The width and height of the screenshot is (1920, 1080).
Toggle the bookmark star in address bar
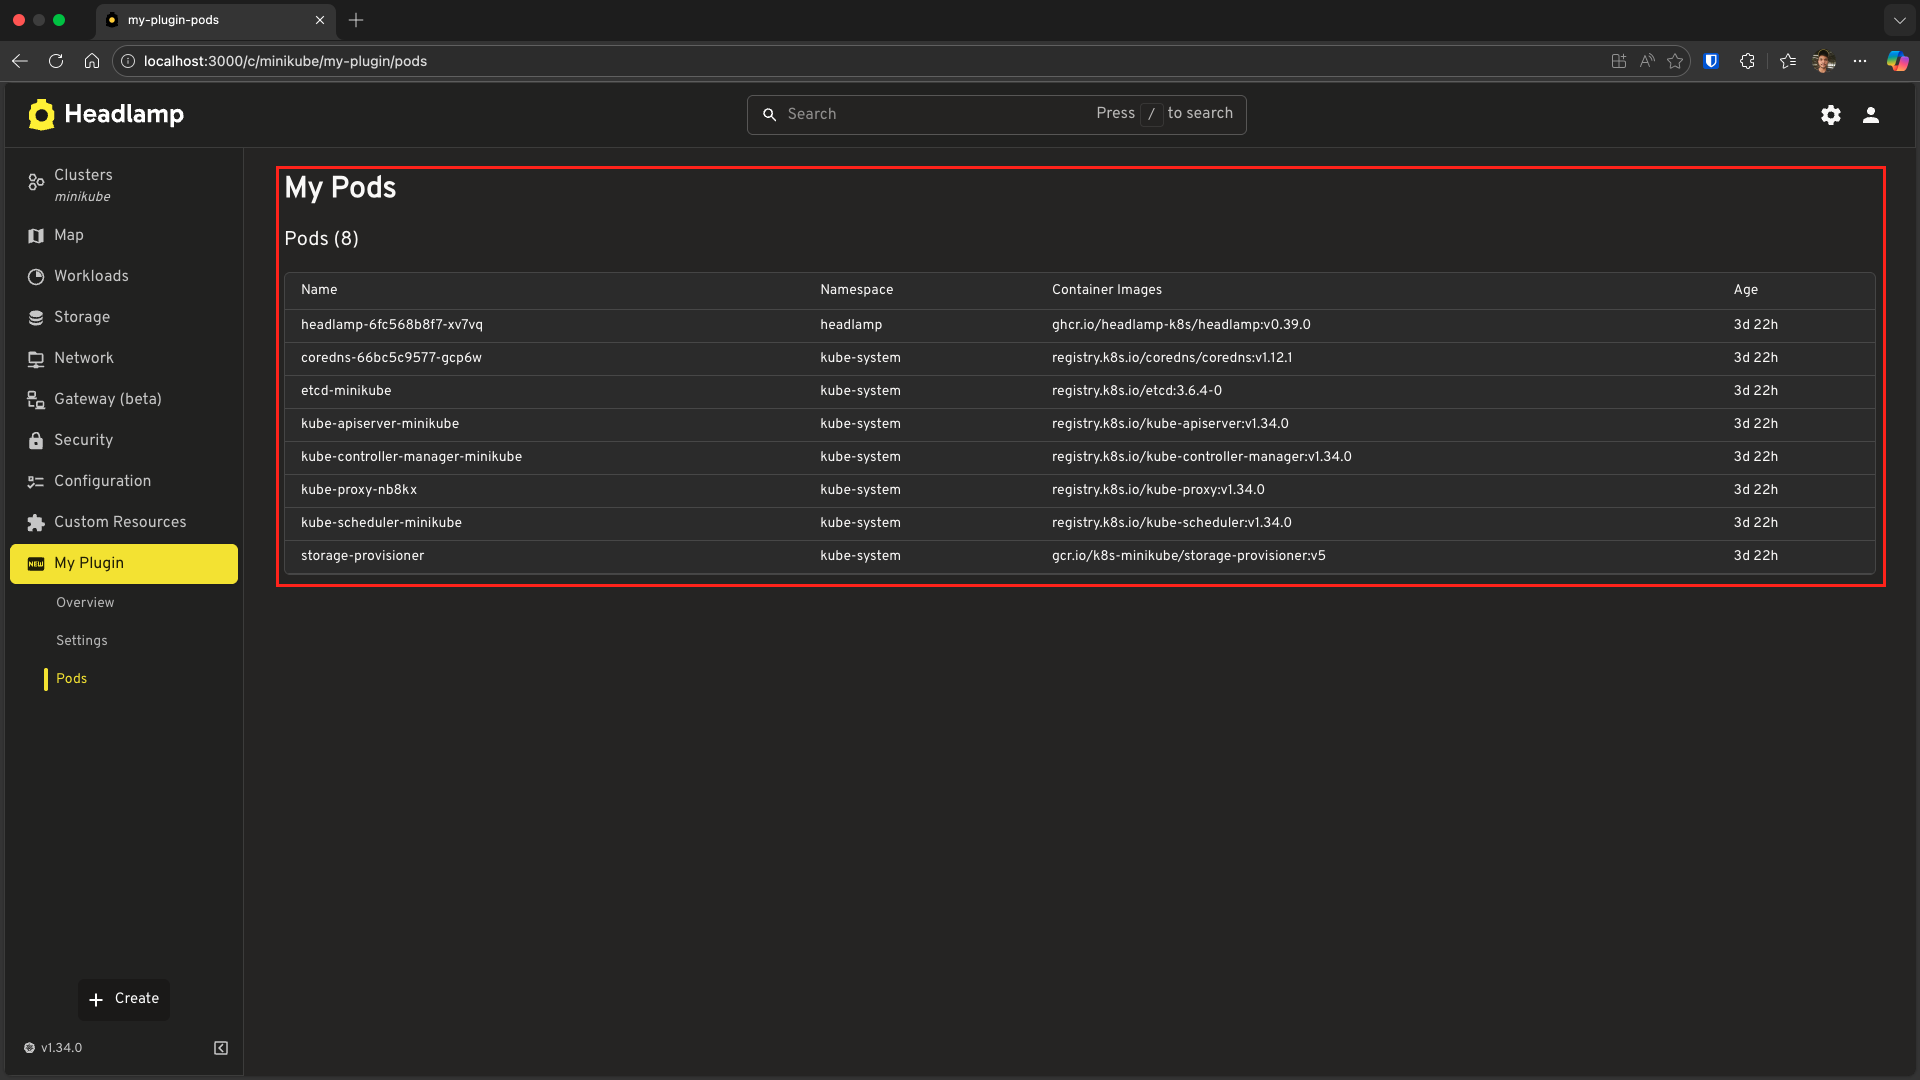pyautogui.click(x=1675, y=61)
